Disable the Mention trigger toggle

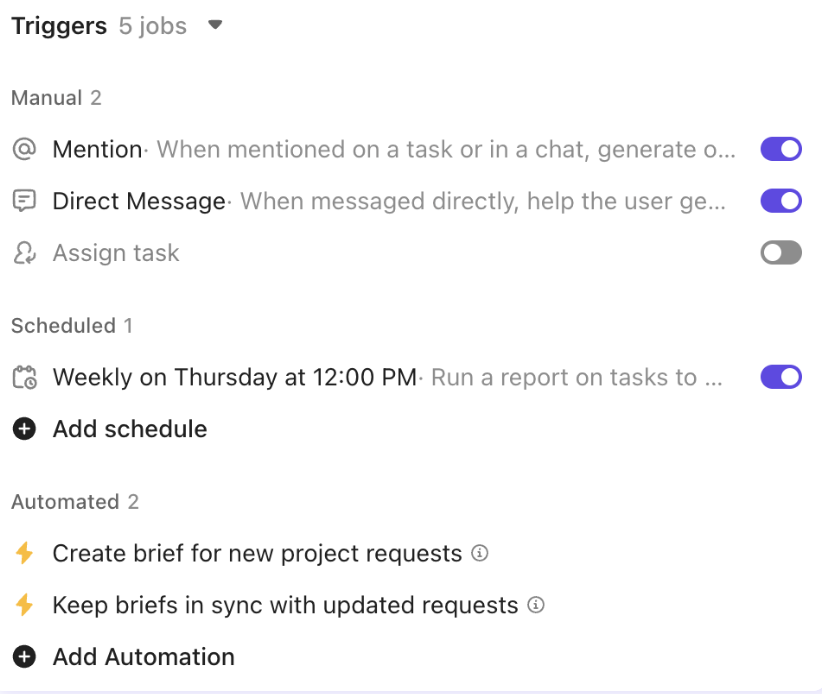781,149
